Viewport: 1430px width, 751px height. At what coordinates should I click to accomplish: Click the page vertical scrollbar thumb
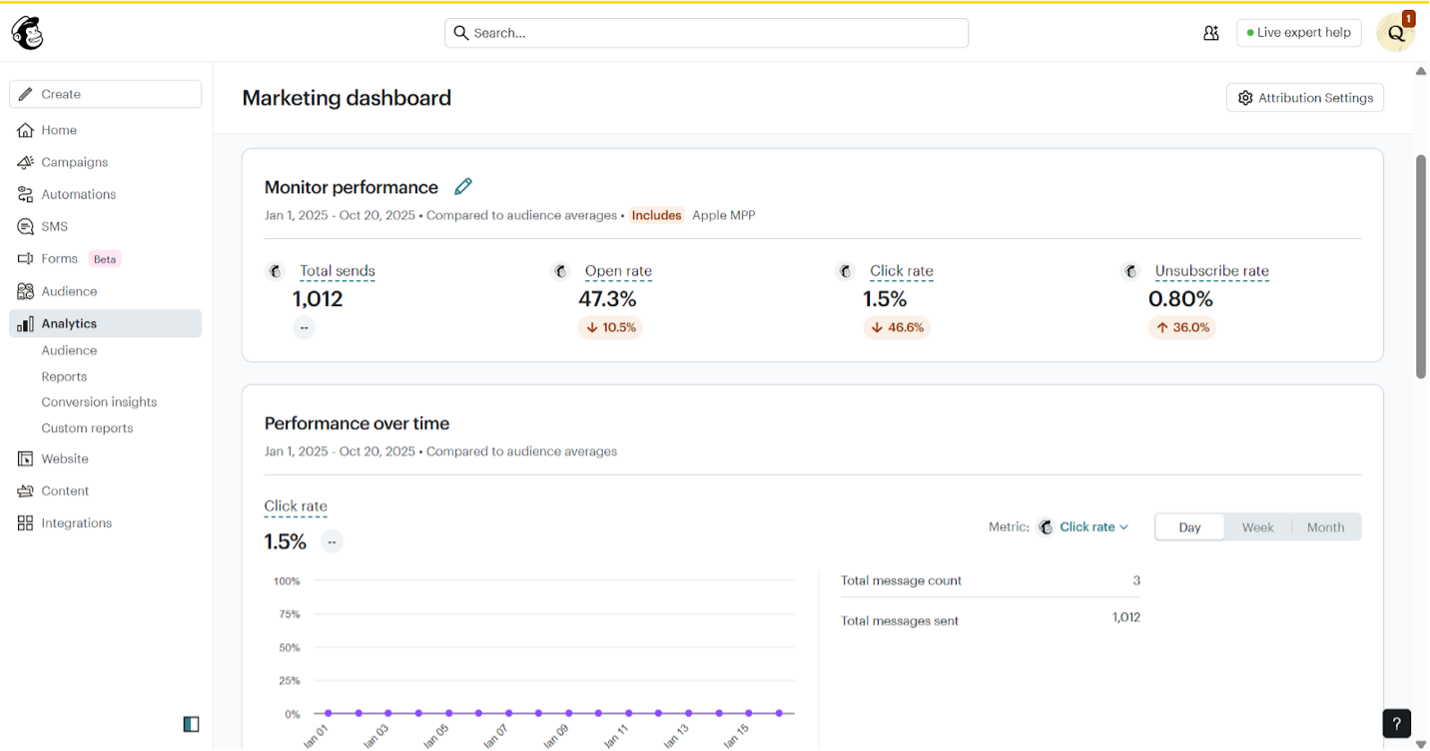(x=1421, y=266)
